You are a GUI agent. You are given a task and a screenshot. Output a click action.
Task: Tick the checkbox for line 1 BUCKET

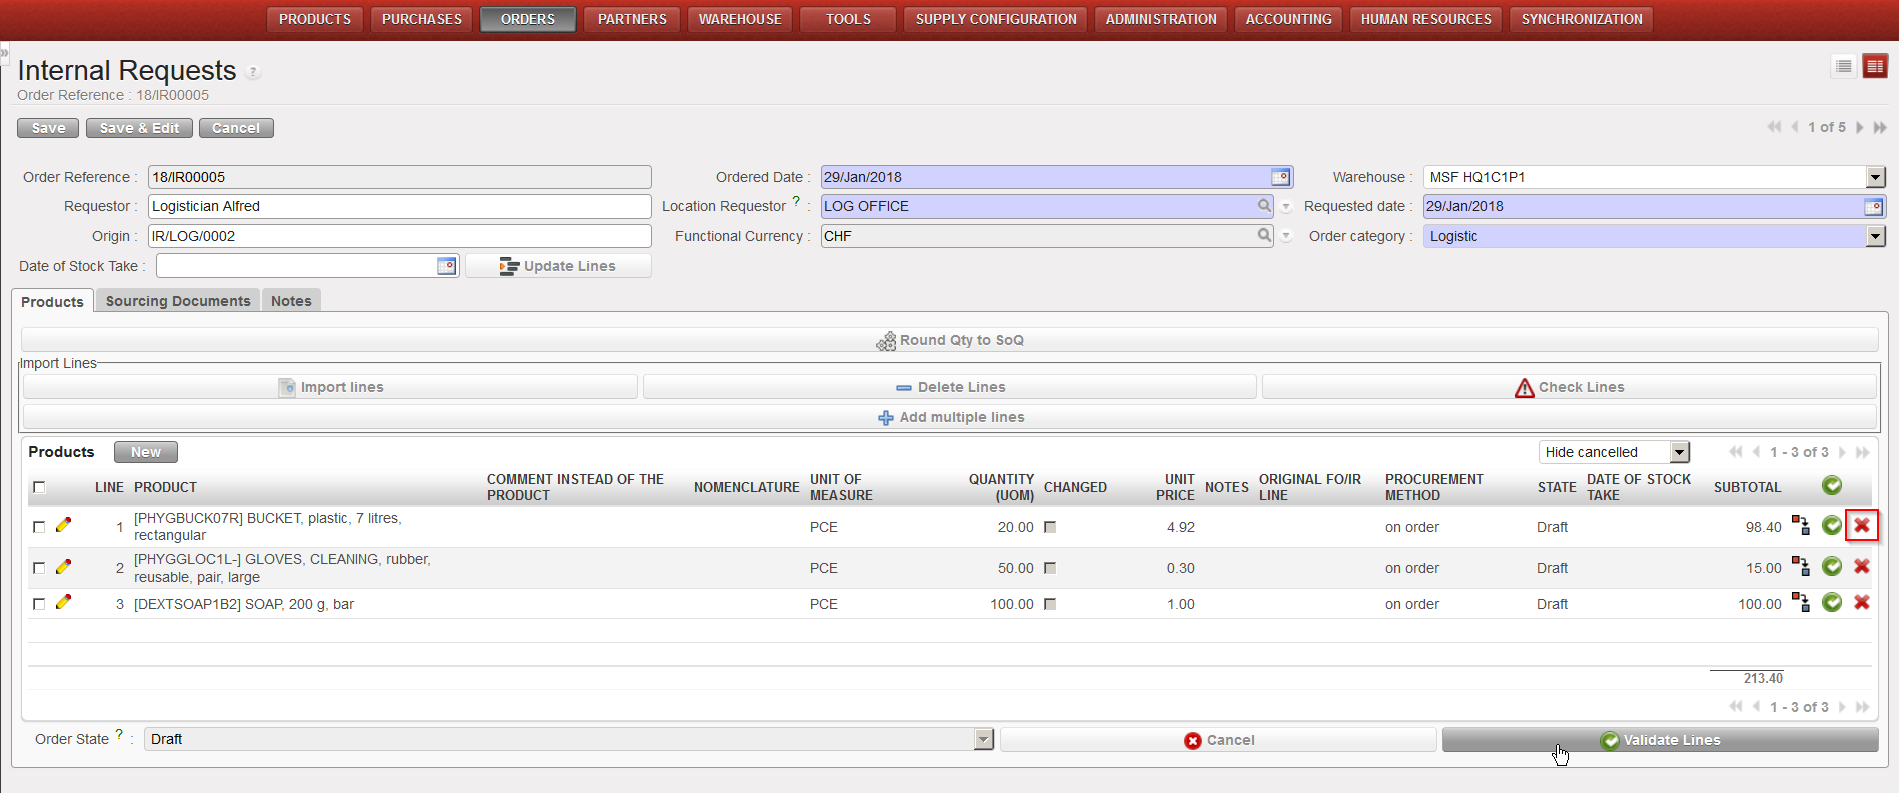39,527
